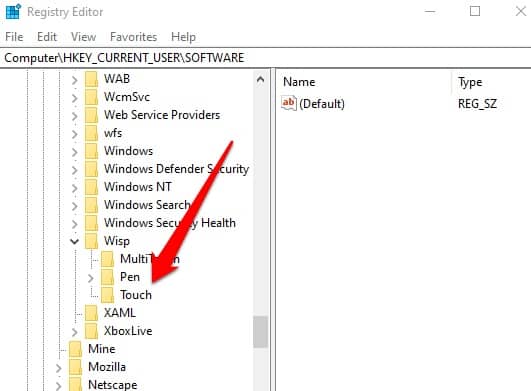Click the XAML folder icon
The width and height of the screenshot is (531, 391).
91,313
